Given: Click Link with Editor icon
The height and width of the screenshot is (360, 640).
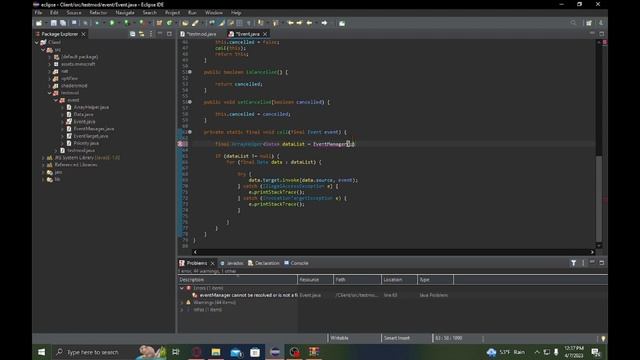Looking at the screenshot, I should pos(141,34).
